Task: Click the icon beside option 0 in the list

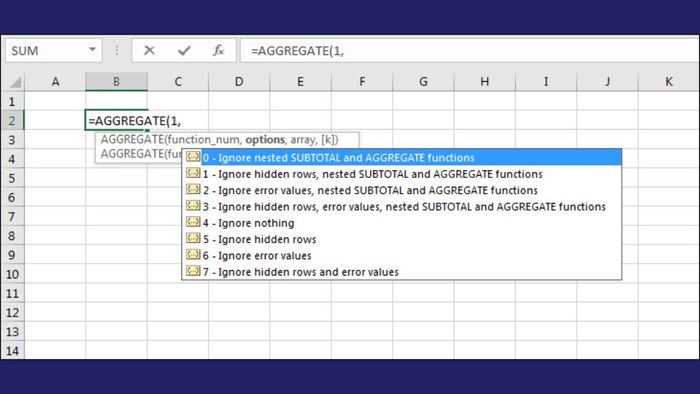Action: [193, 157]
